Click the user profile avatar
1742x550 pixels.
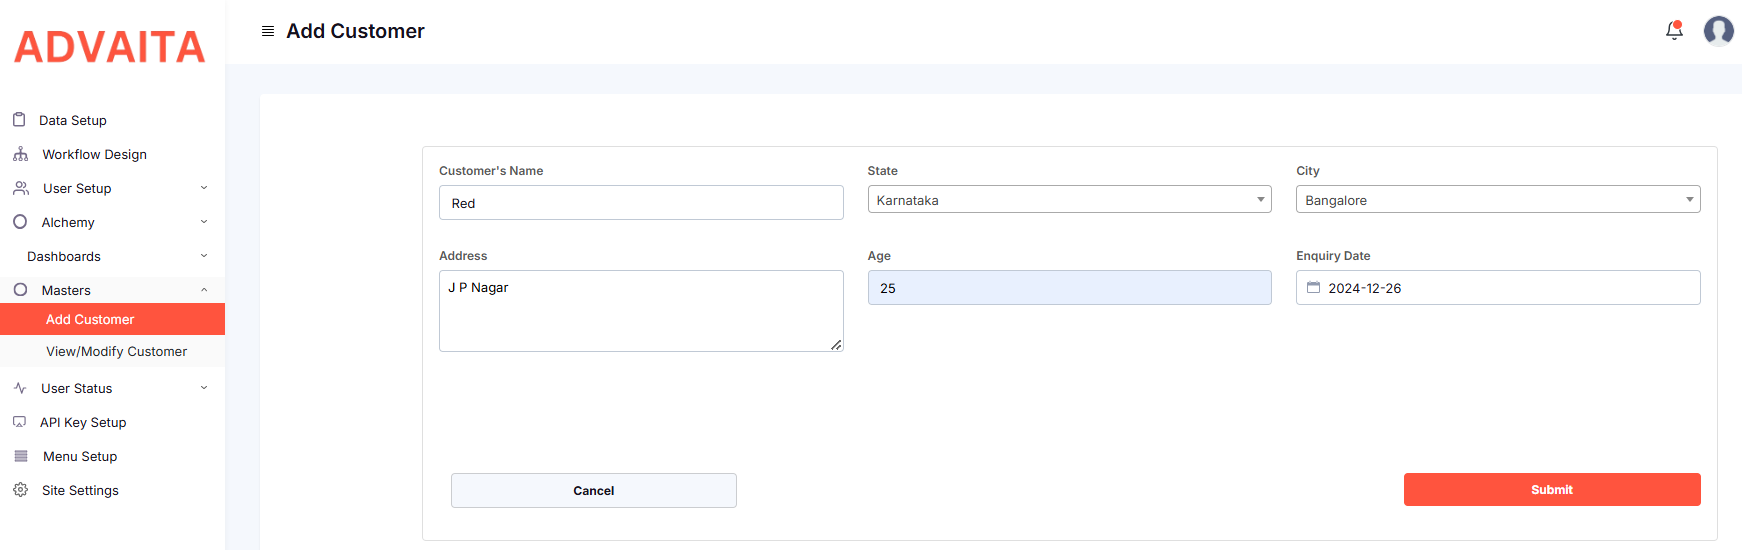[1718, 31]
